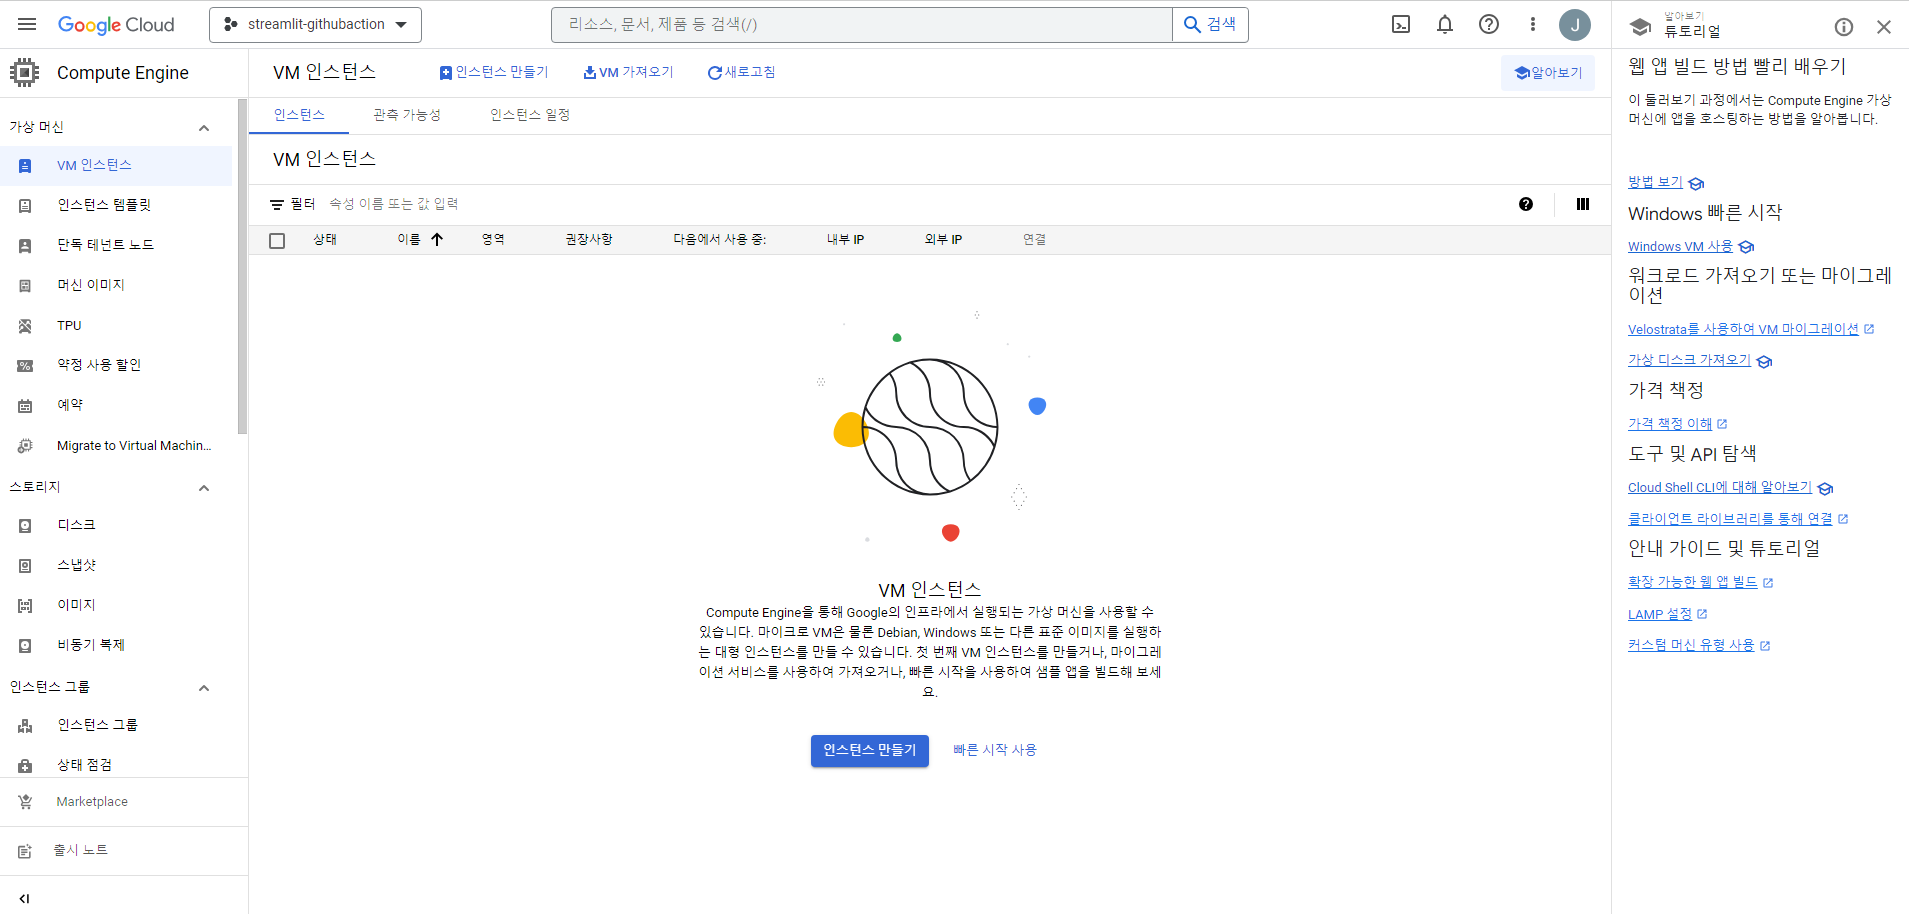Click the 알아보기 button
1909x914 pixels.
coord(1548,73)
